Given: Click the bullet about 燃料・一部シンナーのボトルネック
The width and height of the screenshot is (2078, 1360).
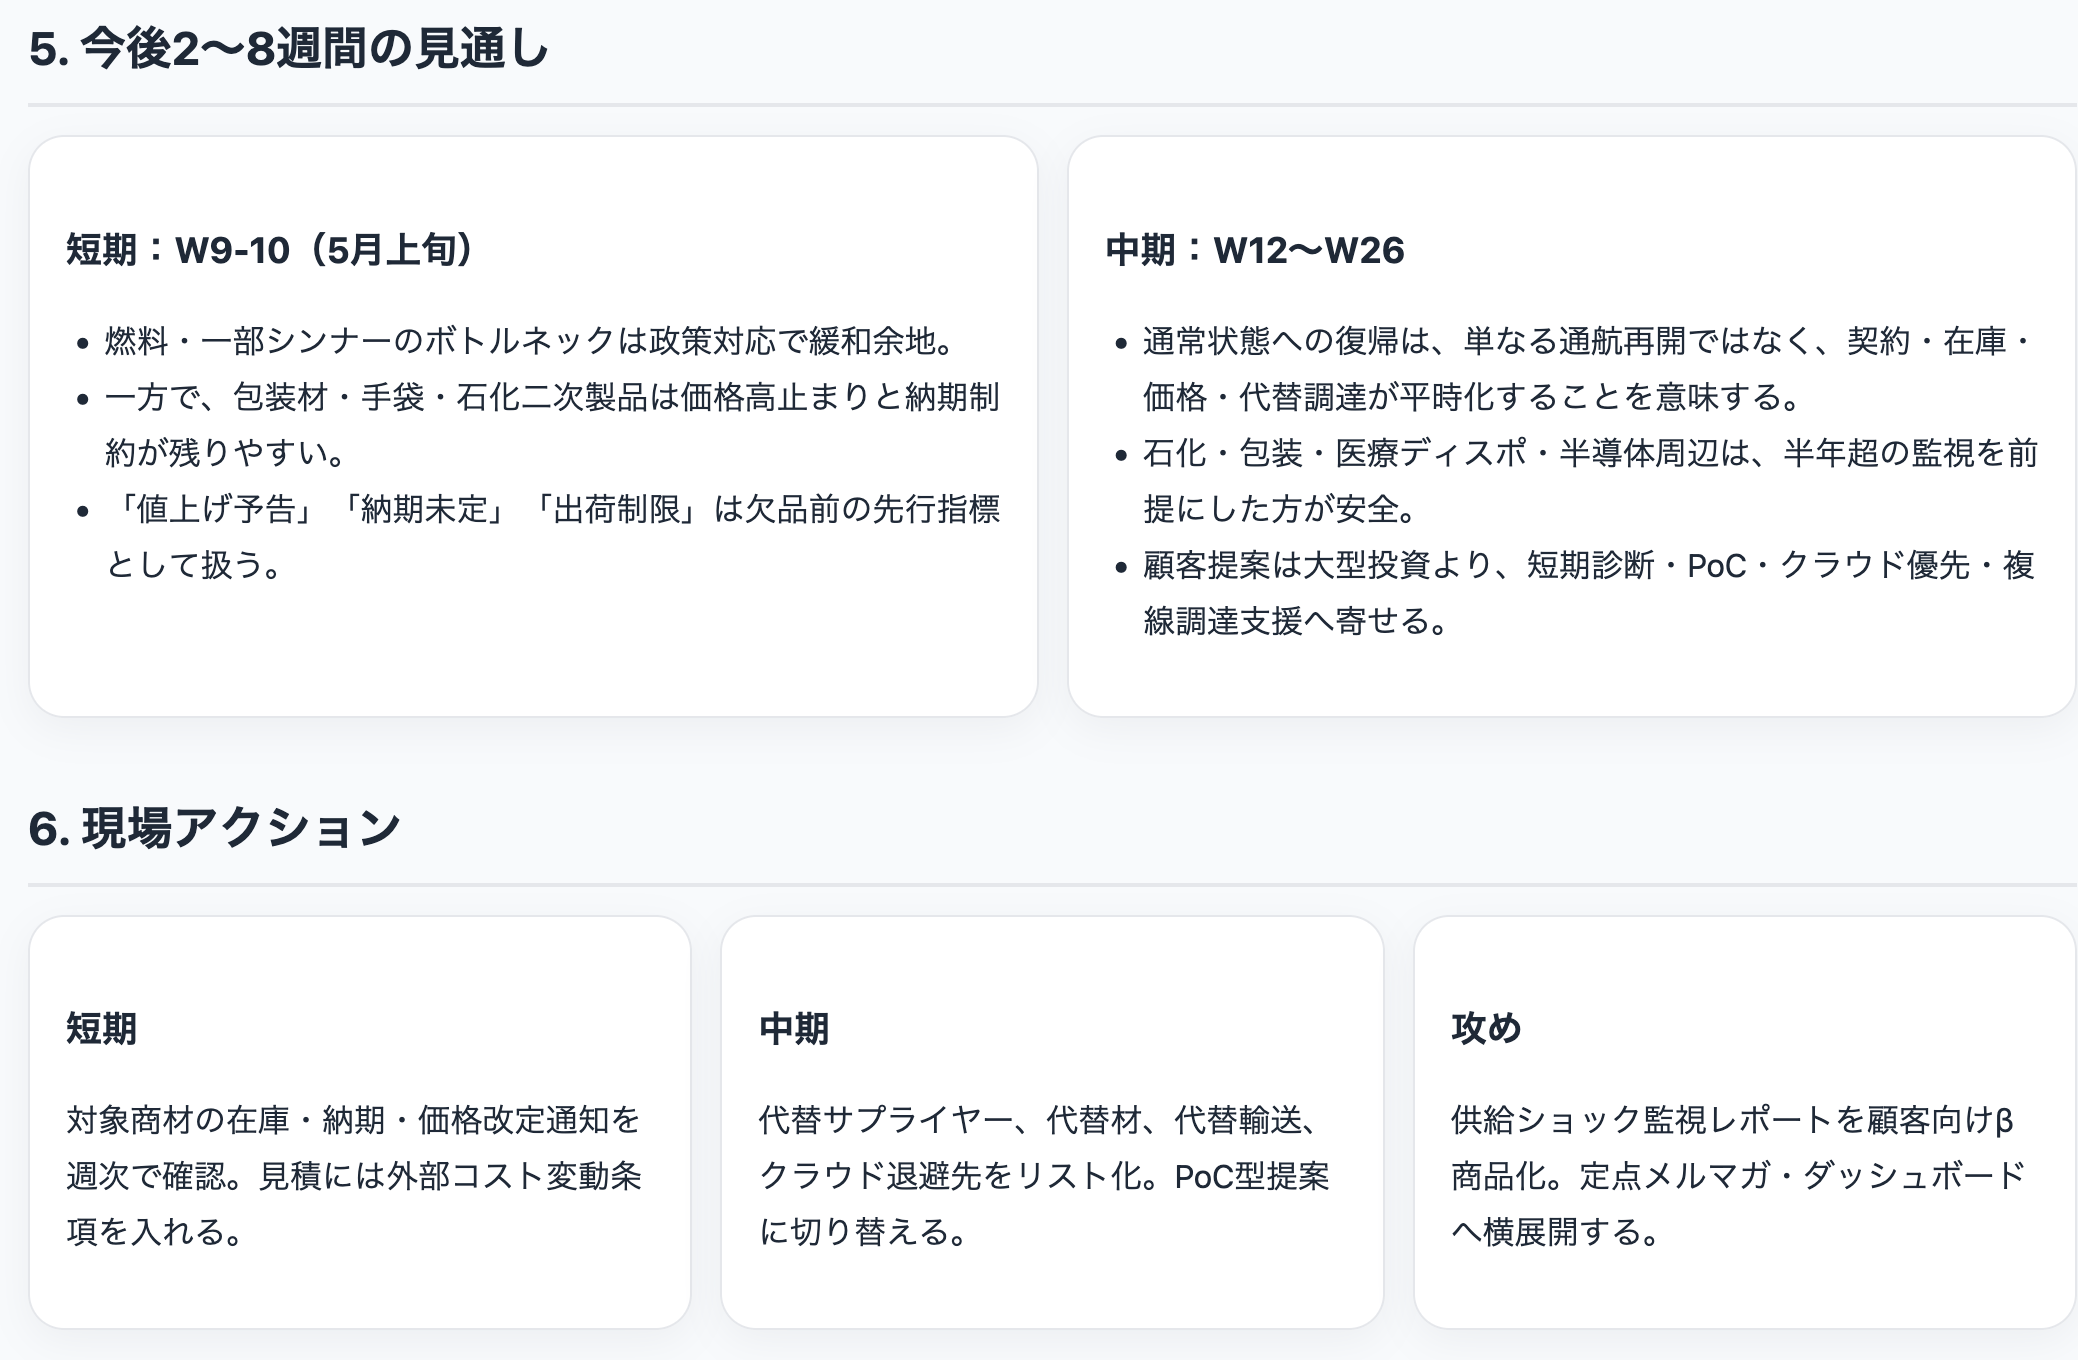Looking at the screenshot, I should point(530,342).
